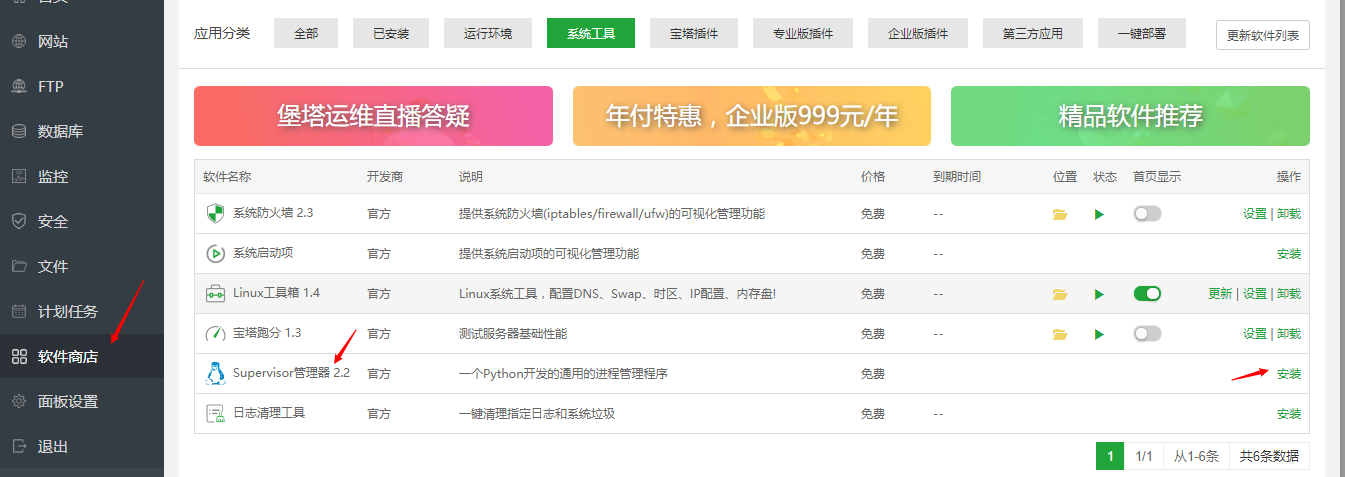Click the 文件 folder icon in sidebar

[19, 267]
